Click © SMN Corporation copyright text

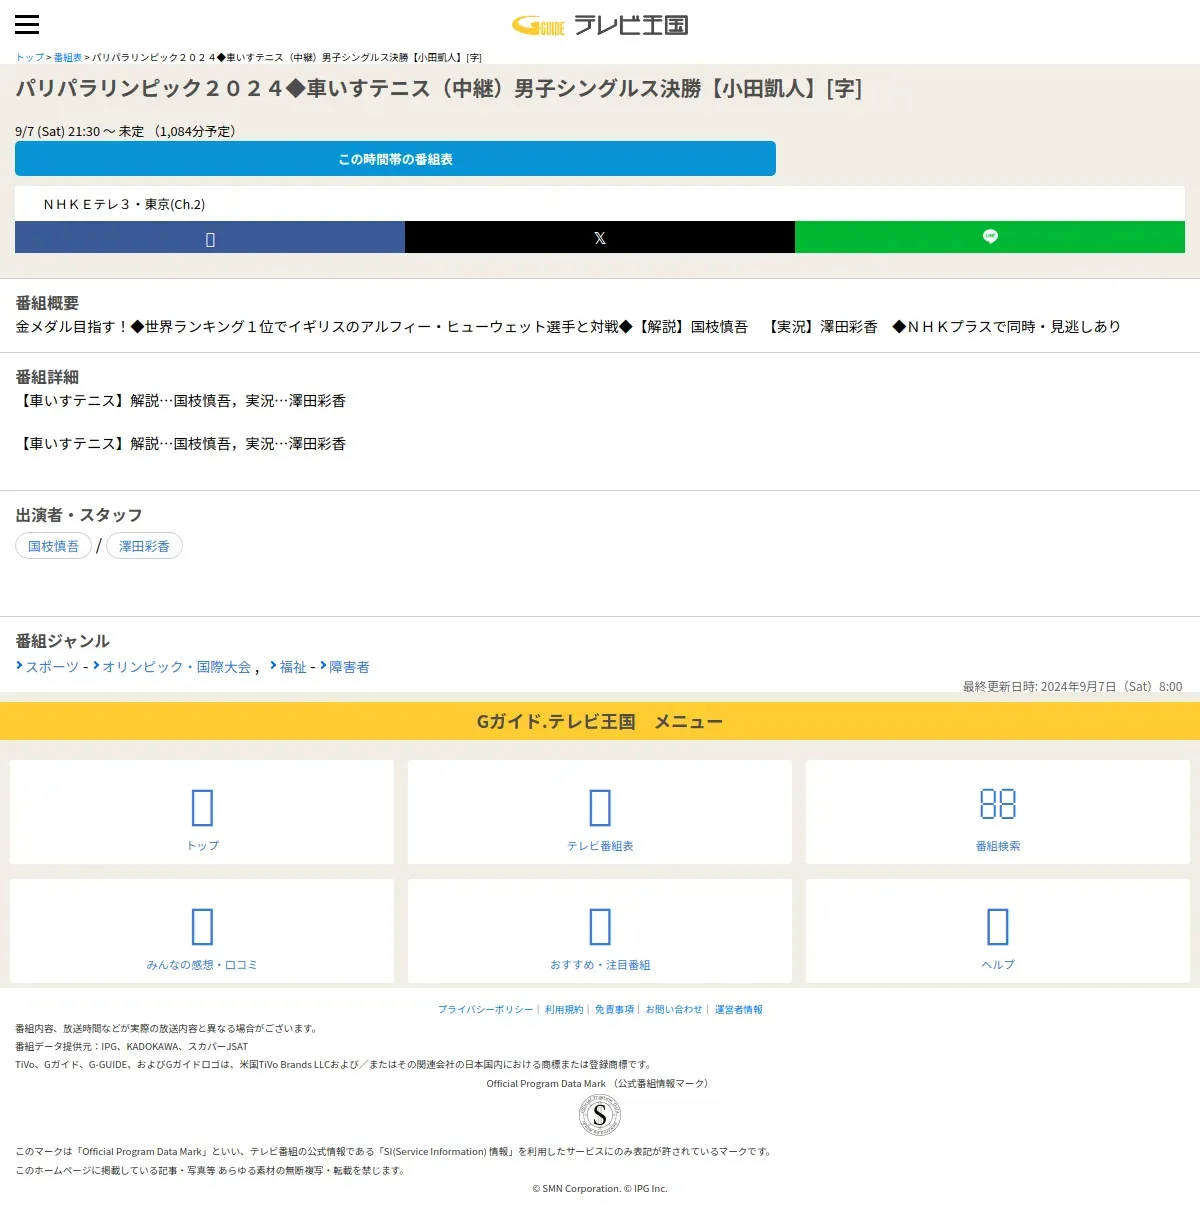coord(600,1189)
